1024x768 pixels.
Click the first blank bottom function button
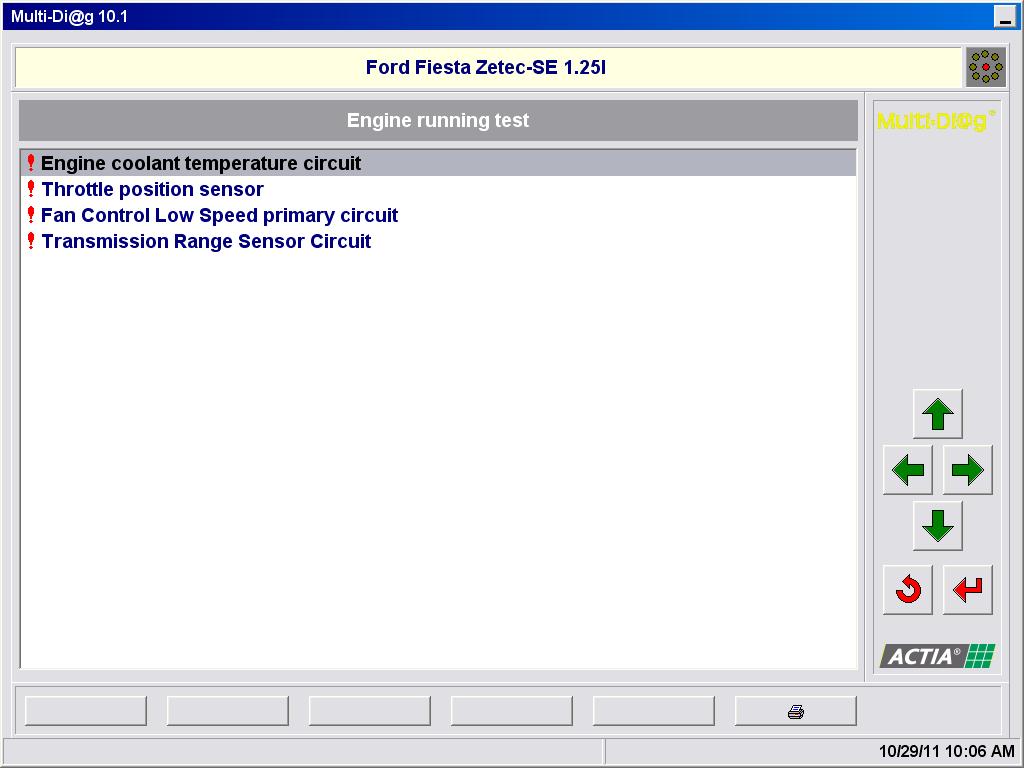(x=86, y=711)
